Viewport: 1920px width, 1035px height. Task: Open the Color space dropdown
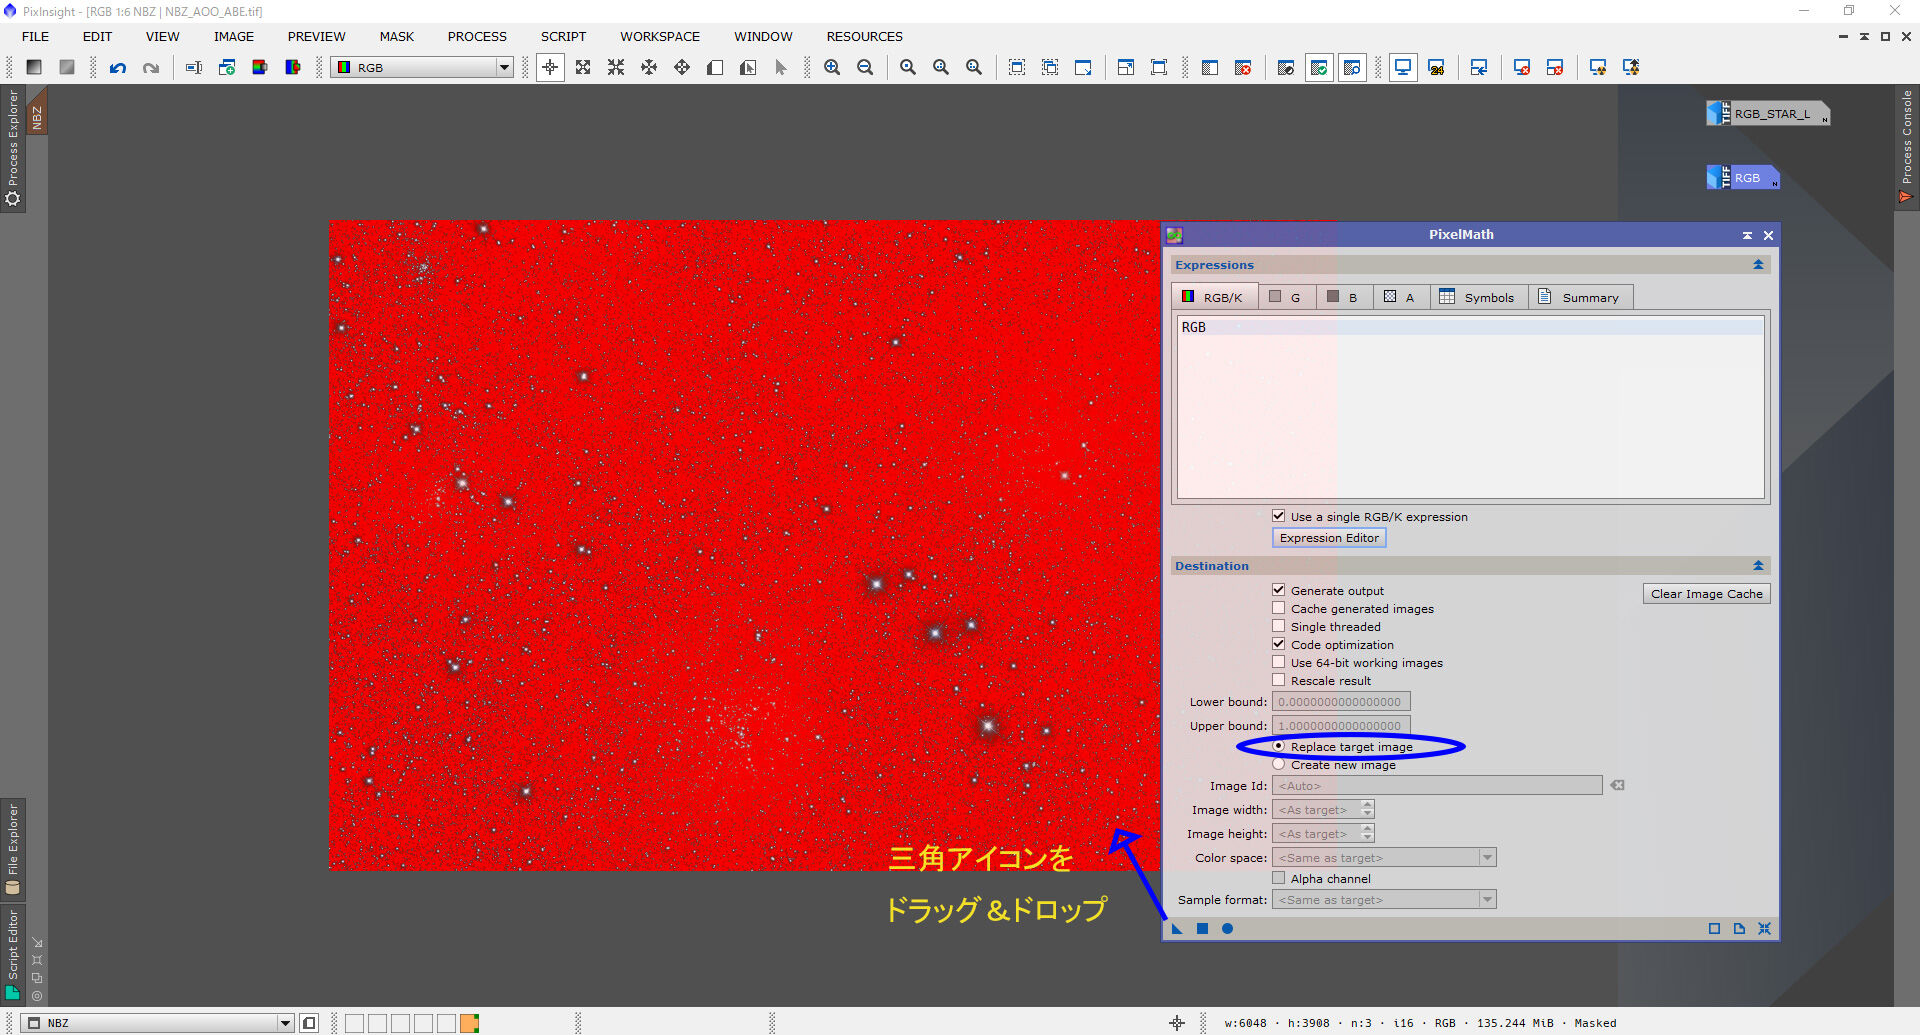pyautogui.click(x=1487, y=857)
